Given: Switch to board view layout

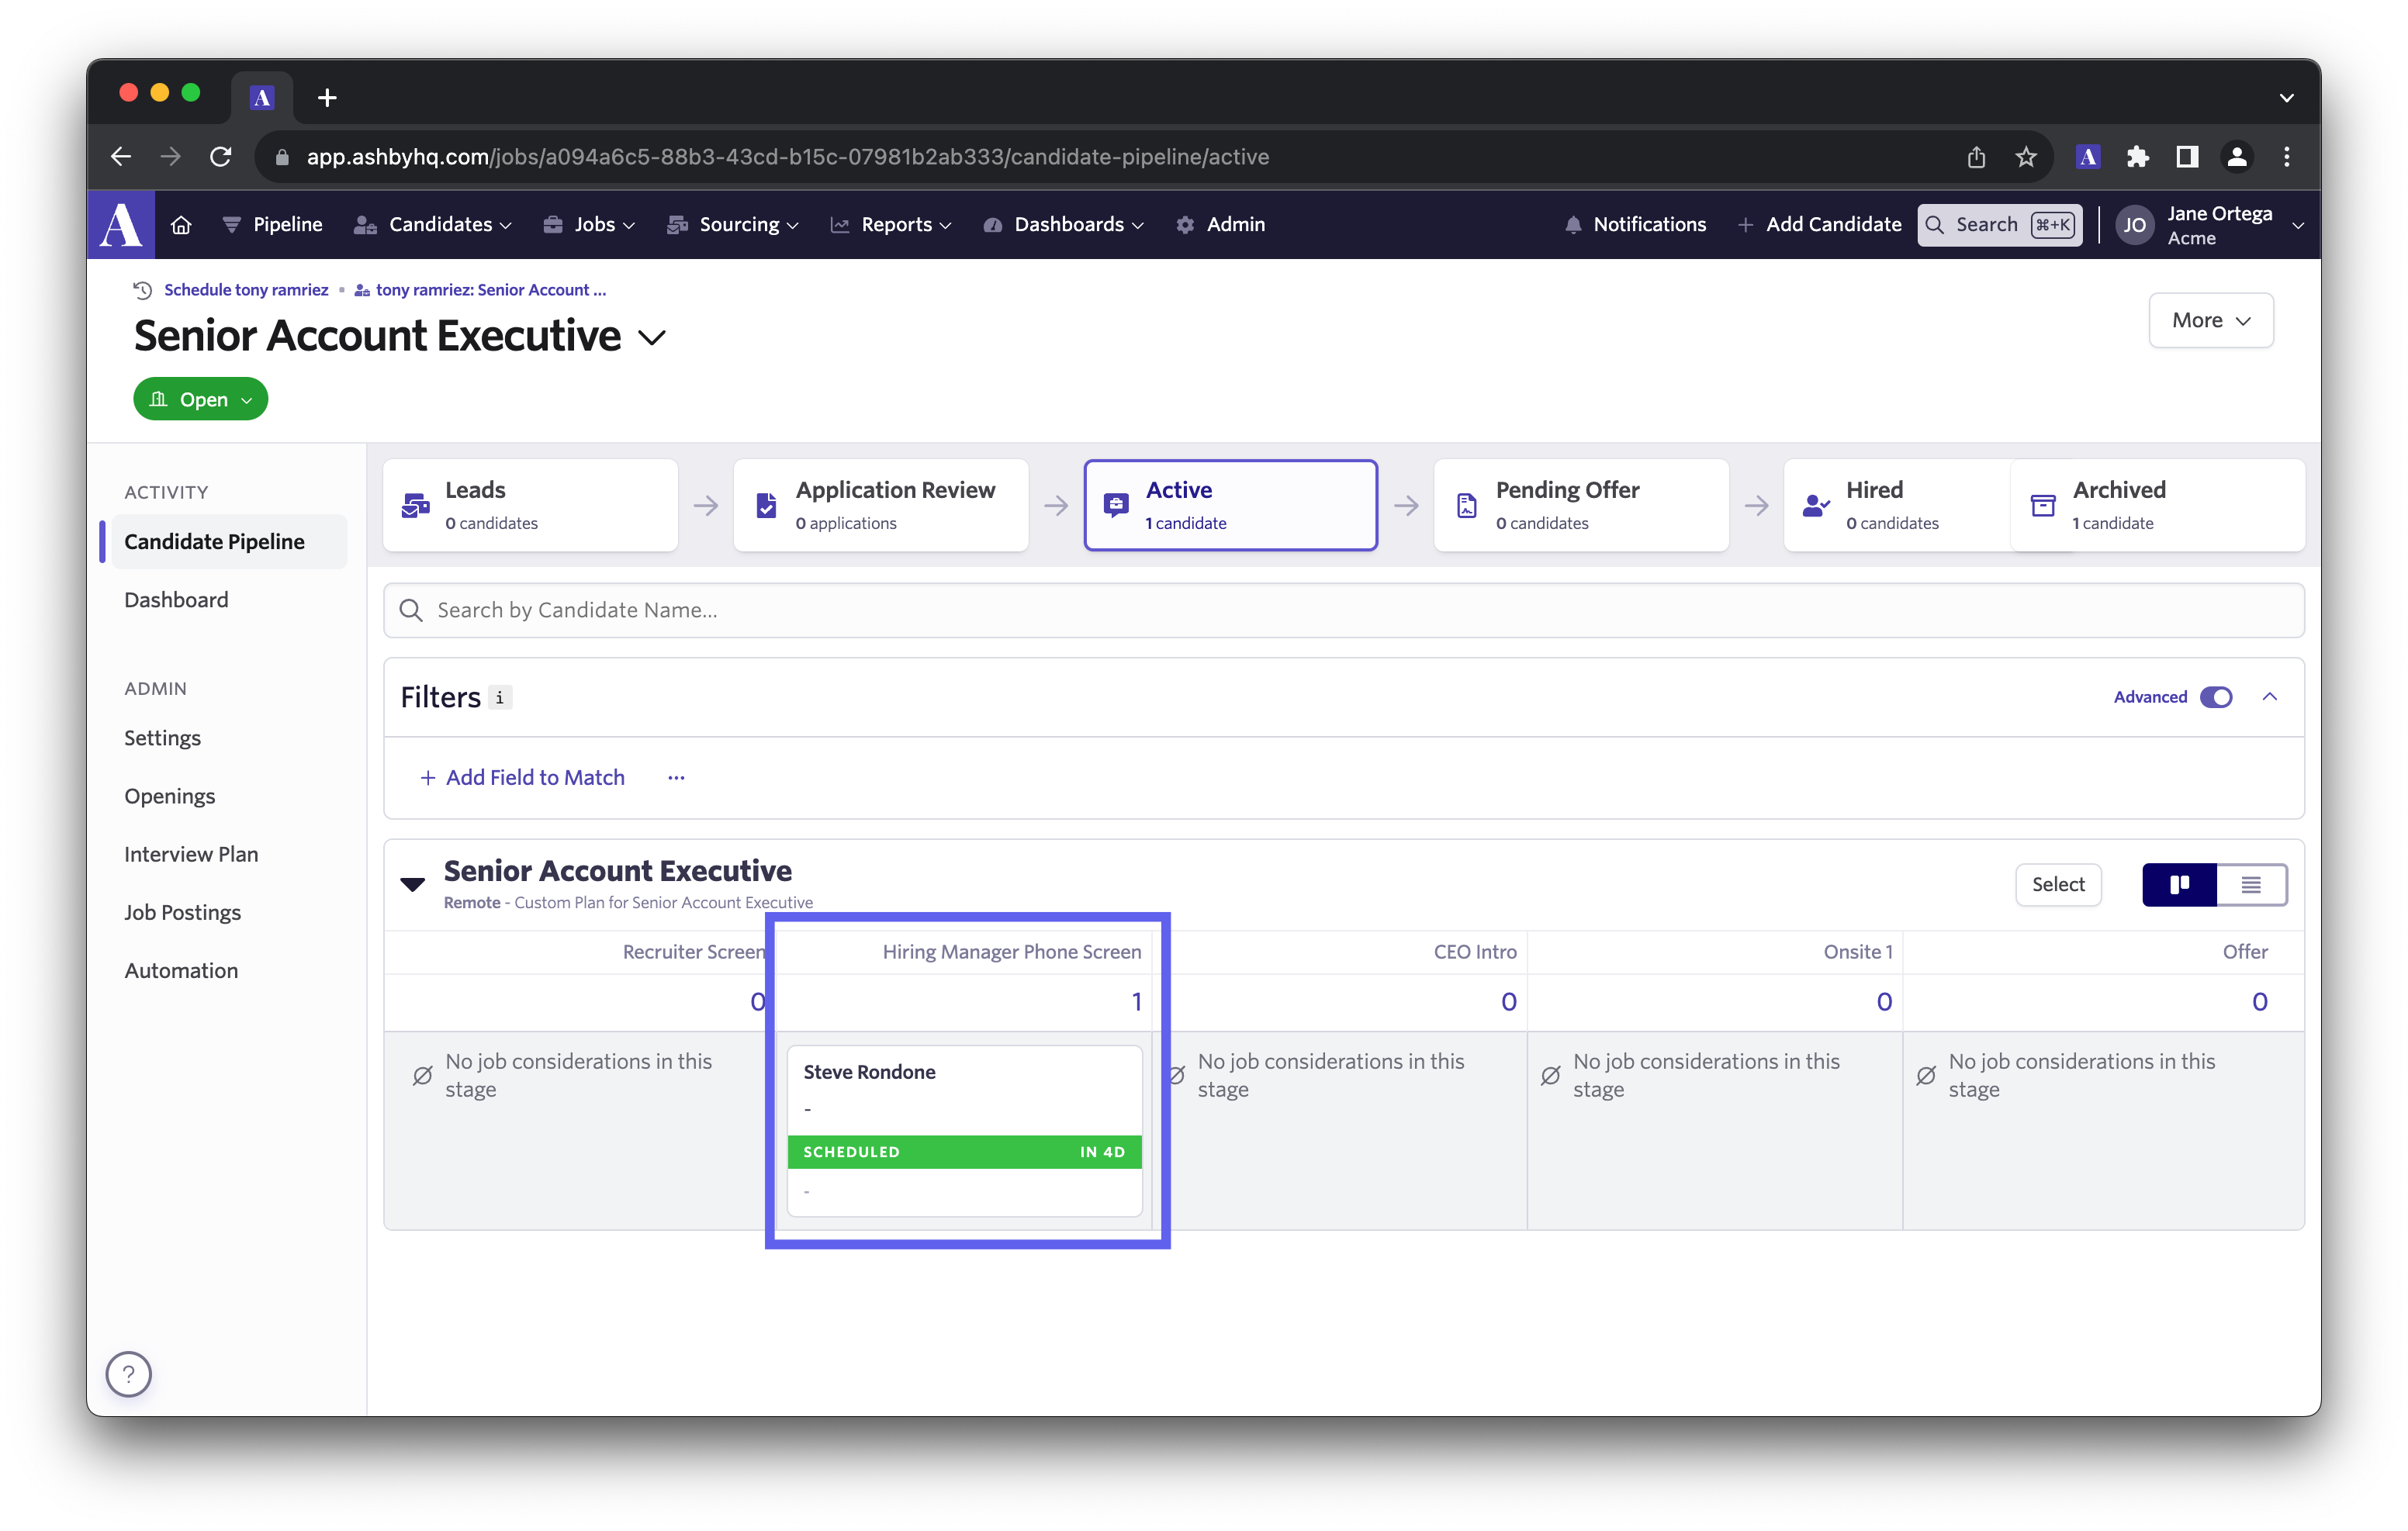Looking at the screenshot, I should [x=2179, y=884].
